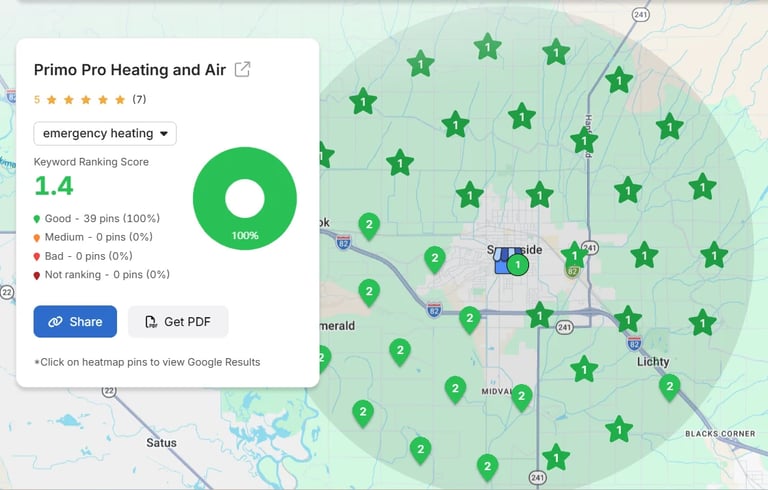The width and height of the screenshot is (768, 490).
Task: Click the 1.4 ranking score value
Action: click(54, 186)
